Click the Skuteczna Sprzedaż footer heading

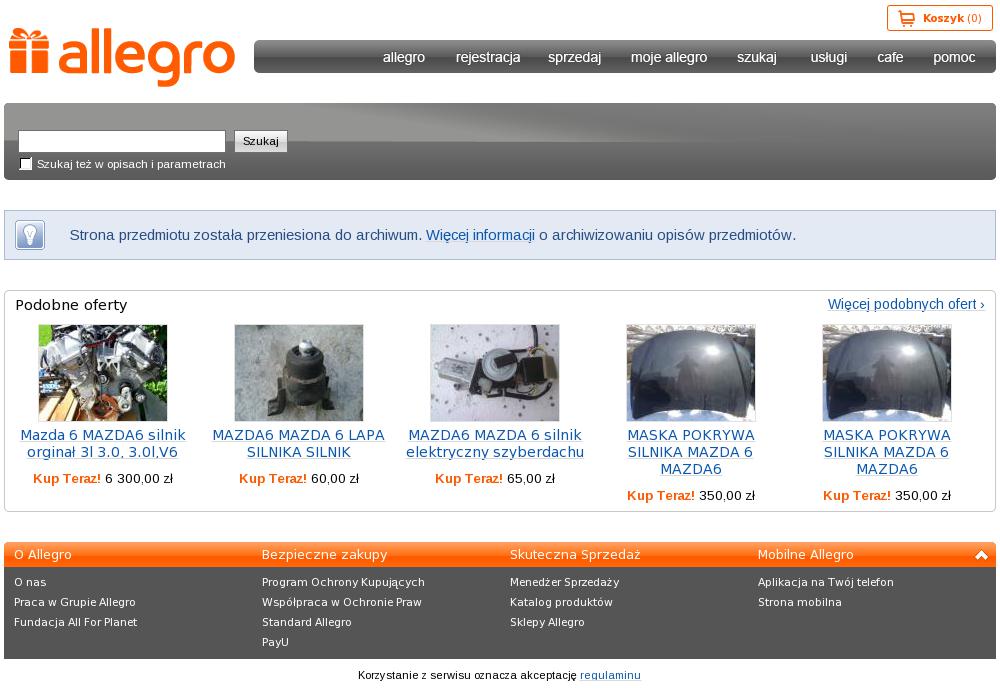coord(575,555)
